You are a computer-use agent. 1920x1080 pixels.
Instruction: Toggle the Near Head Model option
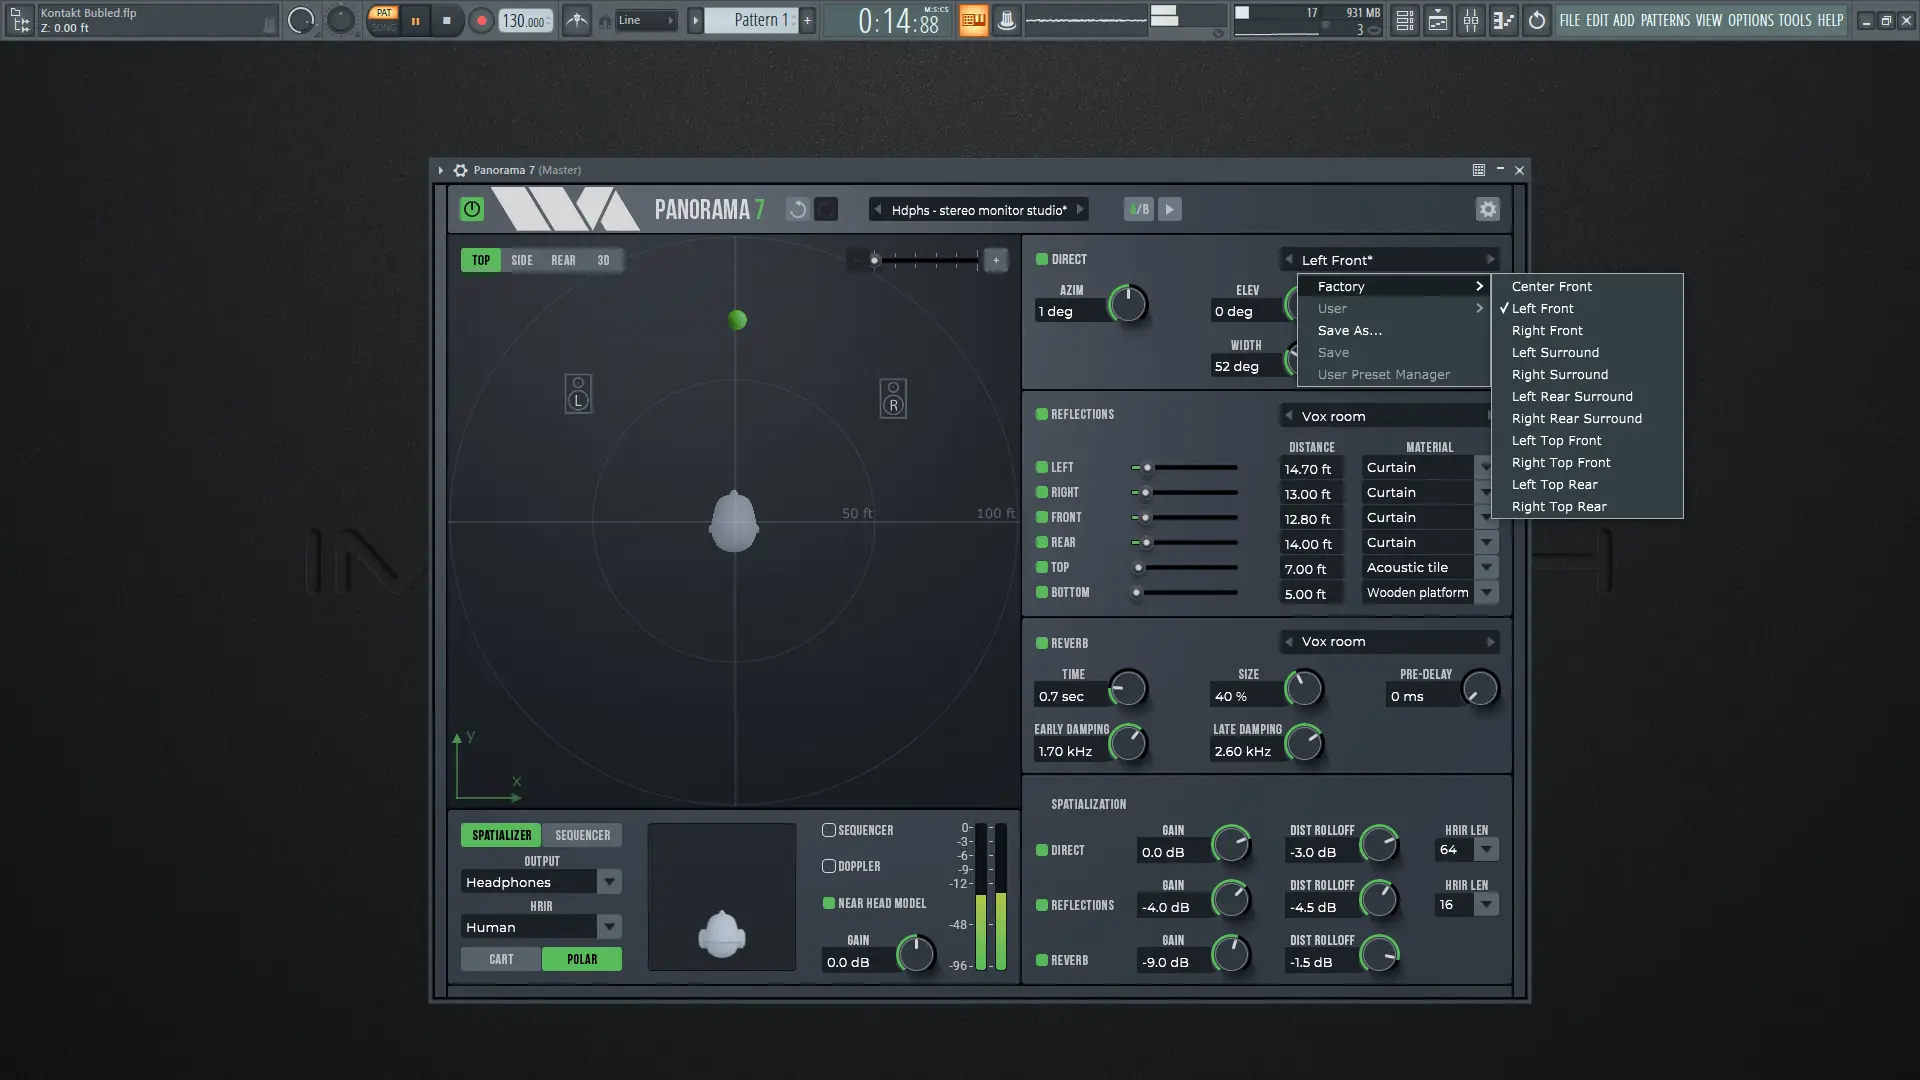click(x=829, y=902)
